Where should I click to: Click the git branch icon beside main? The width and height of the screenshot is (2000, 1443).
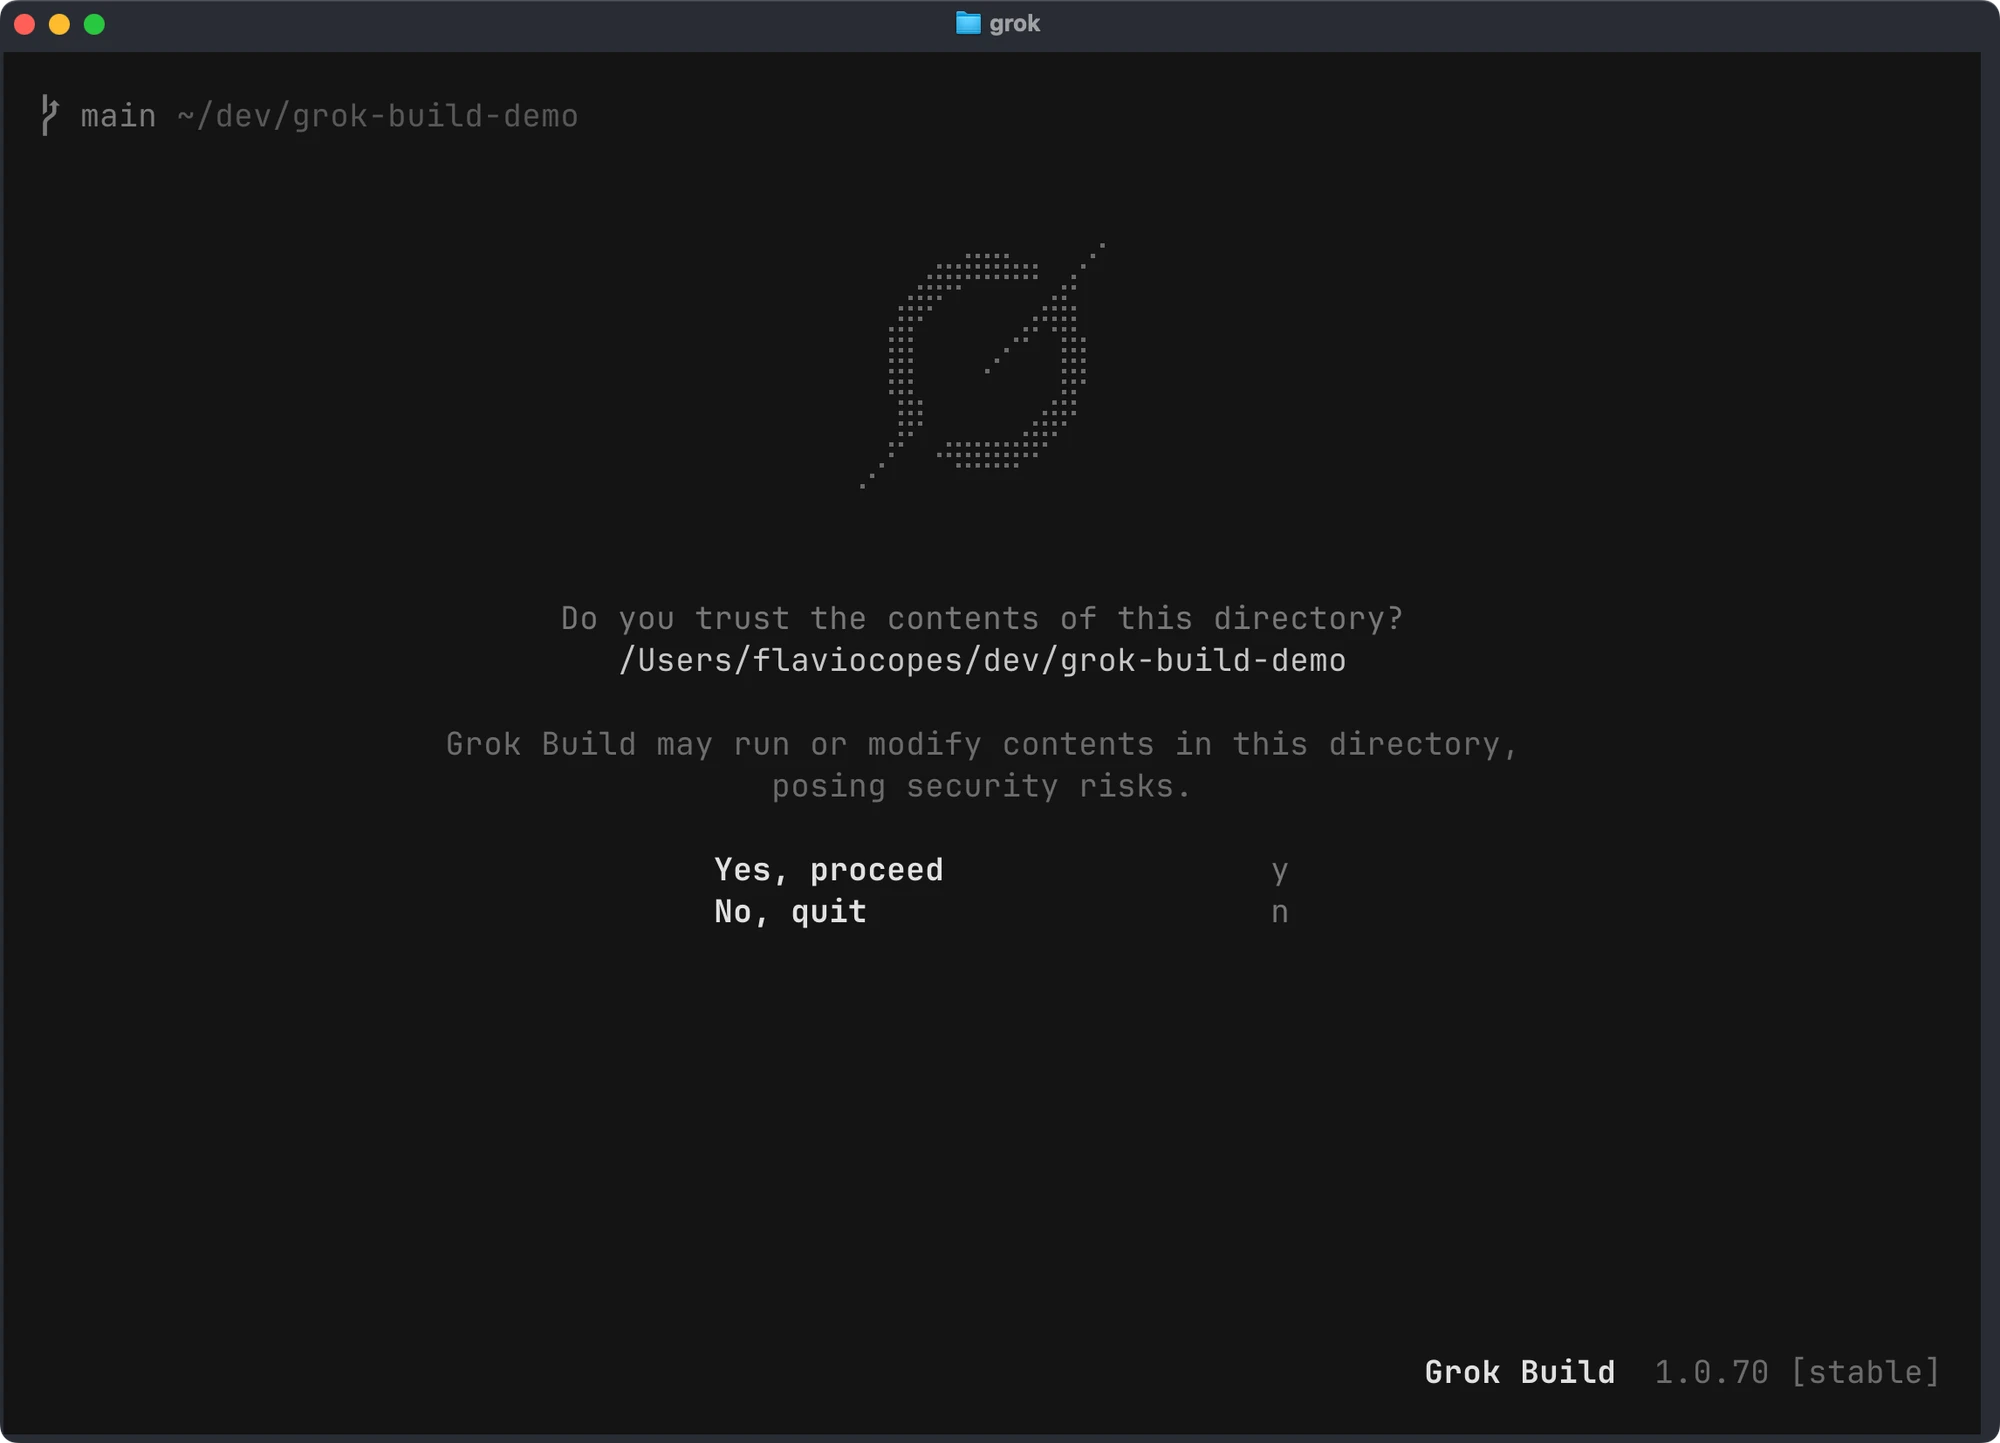click(x=49, y=115)
